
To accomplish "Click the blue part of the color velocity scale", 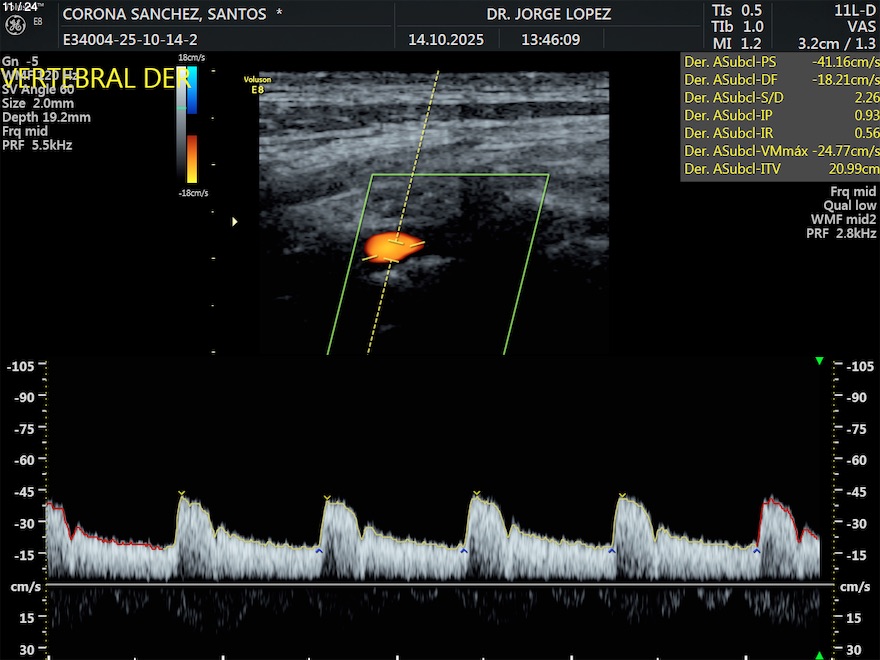I will 192,92.
